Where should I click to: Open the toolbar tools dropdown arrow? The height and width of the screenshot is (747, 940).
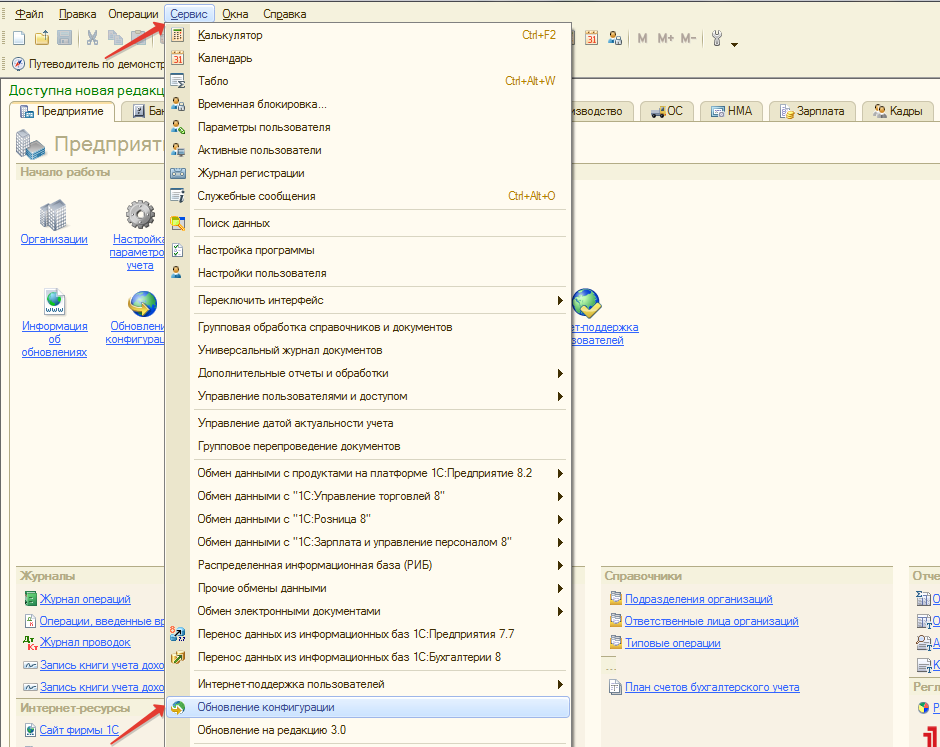(735, 44)
